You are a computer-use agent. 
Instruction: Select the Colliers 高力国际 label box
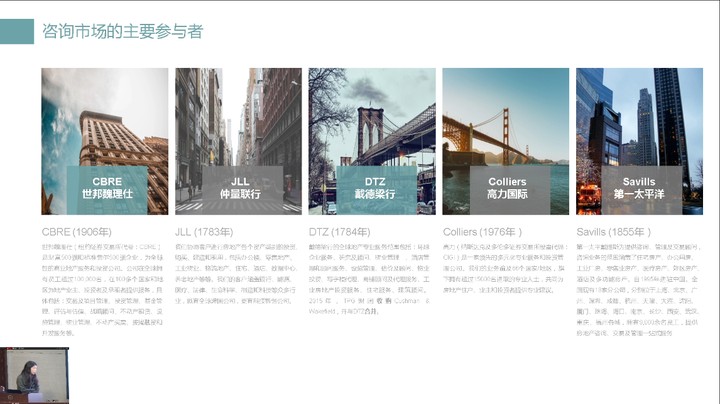click(510, 190)
